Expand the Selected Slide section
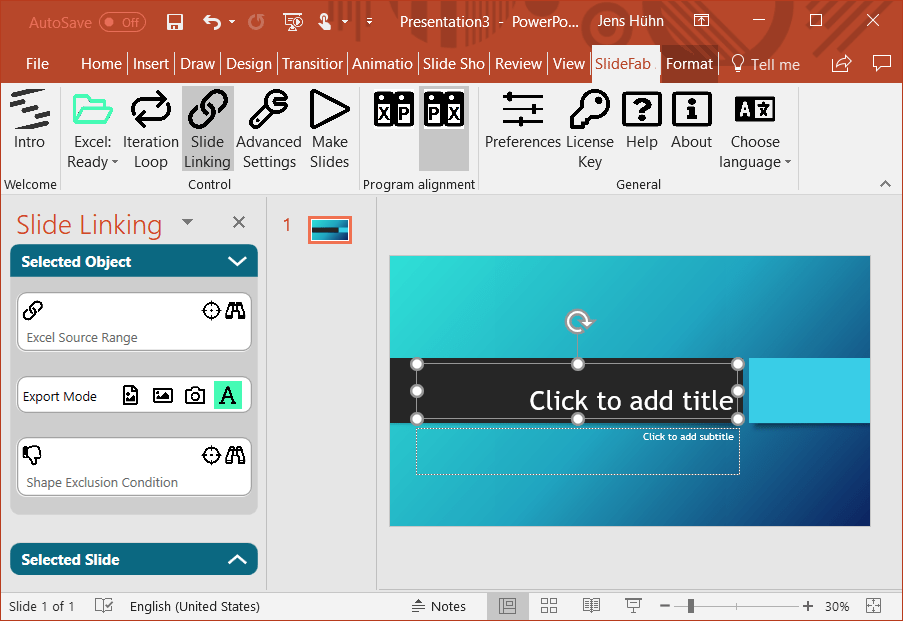 coord(237,559)
